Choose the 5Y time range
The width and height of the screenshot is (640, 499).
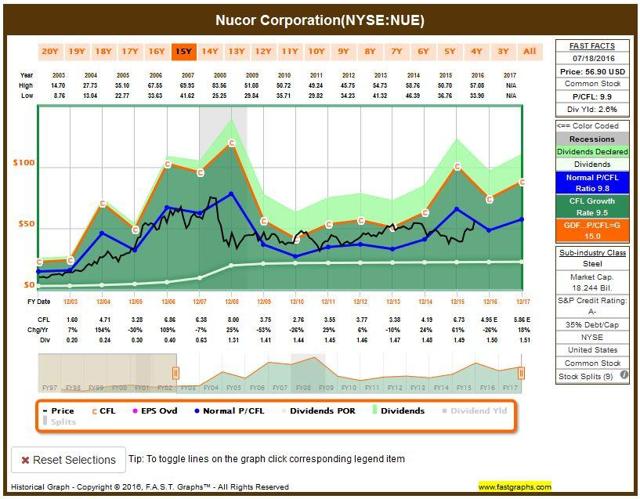pos(450,51)
